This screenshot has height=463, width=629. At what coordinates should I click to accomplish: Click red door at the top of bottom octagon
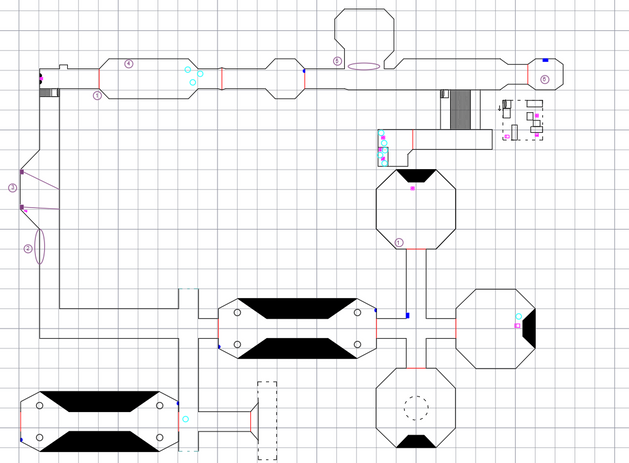tap(416, 368)
